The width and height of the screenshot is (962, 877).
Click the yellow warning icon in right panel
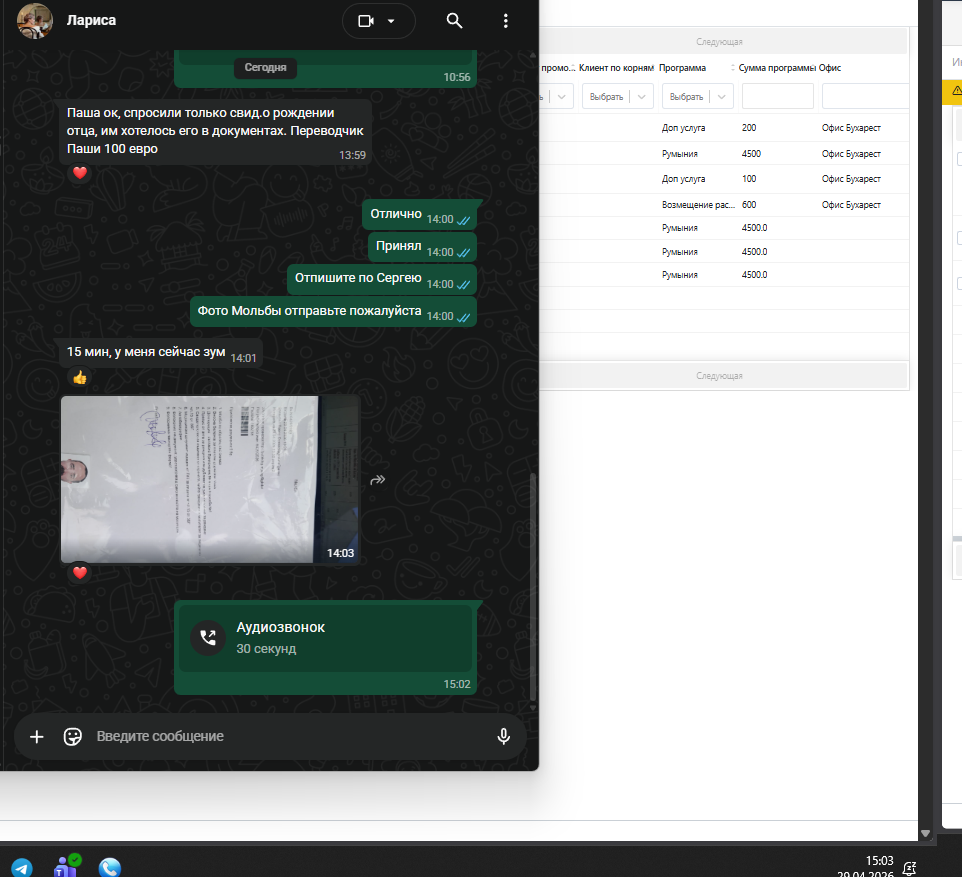[x=956, y=91]
